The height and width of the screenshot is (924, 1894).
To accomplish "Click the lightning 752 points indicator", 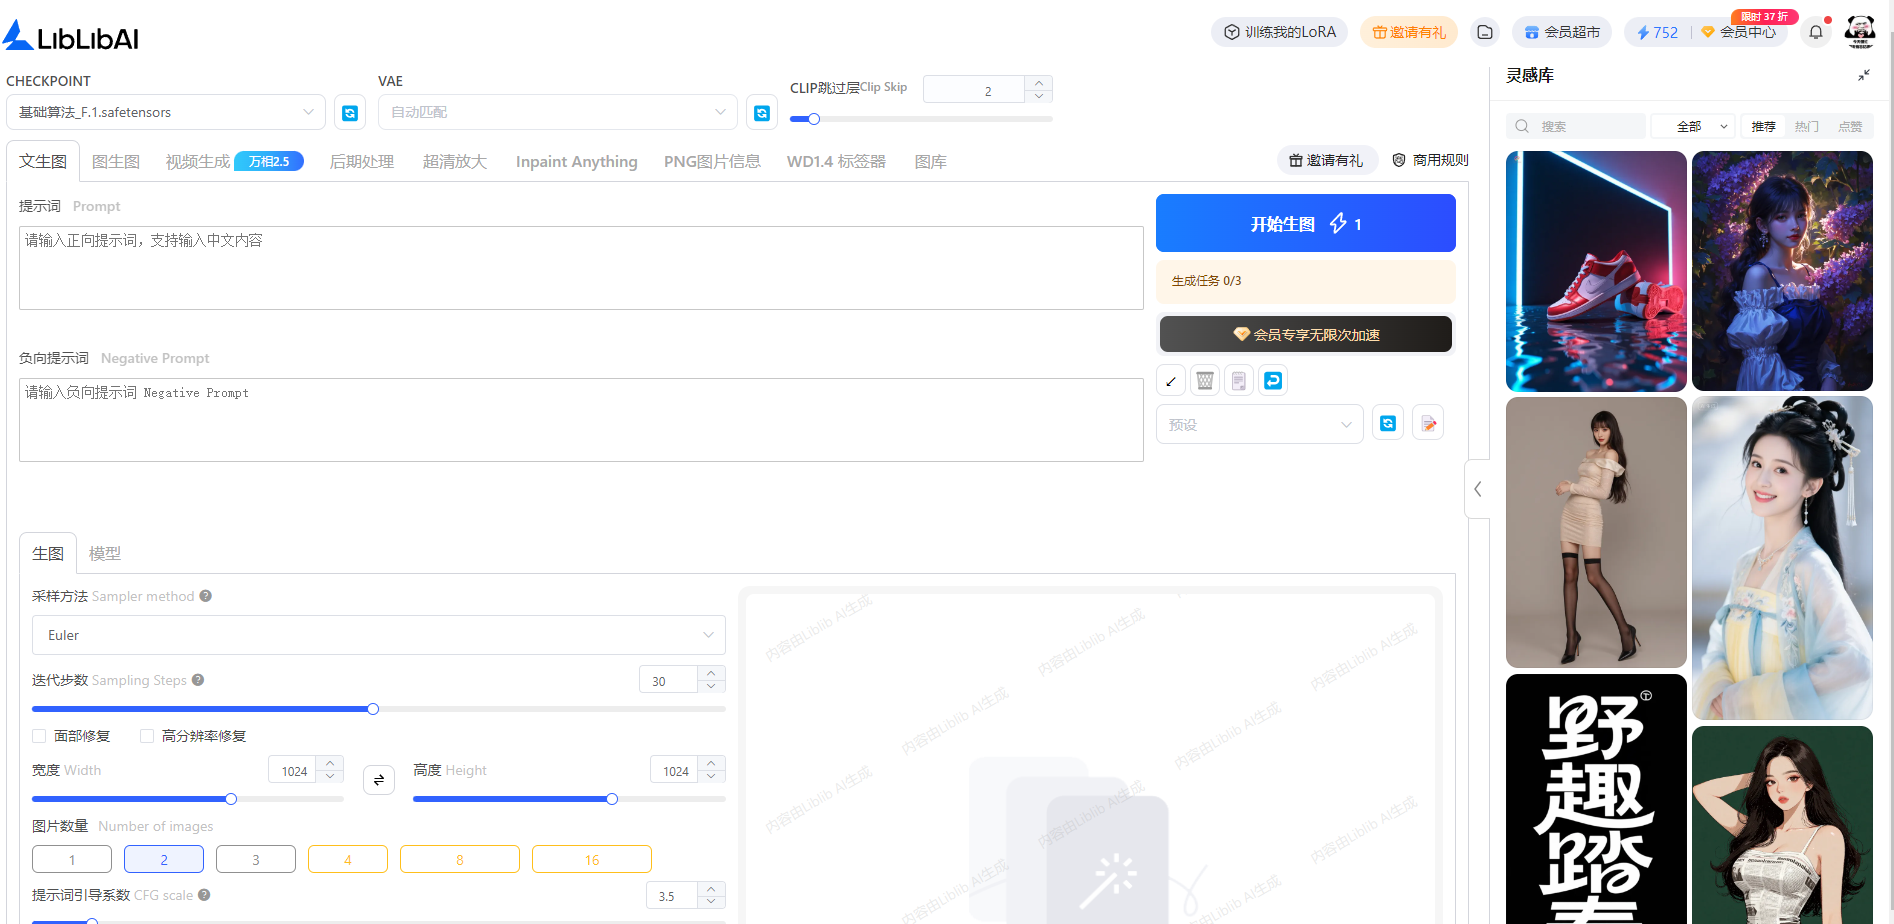I will pyautogui.click(x=1657, y=32).
